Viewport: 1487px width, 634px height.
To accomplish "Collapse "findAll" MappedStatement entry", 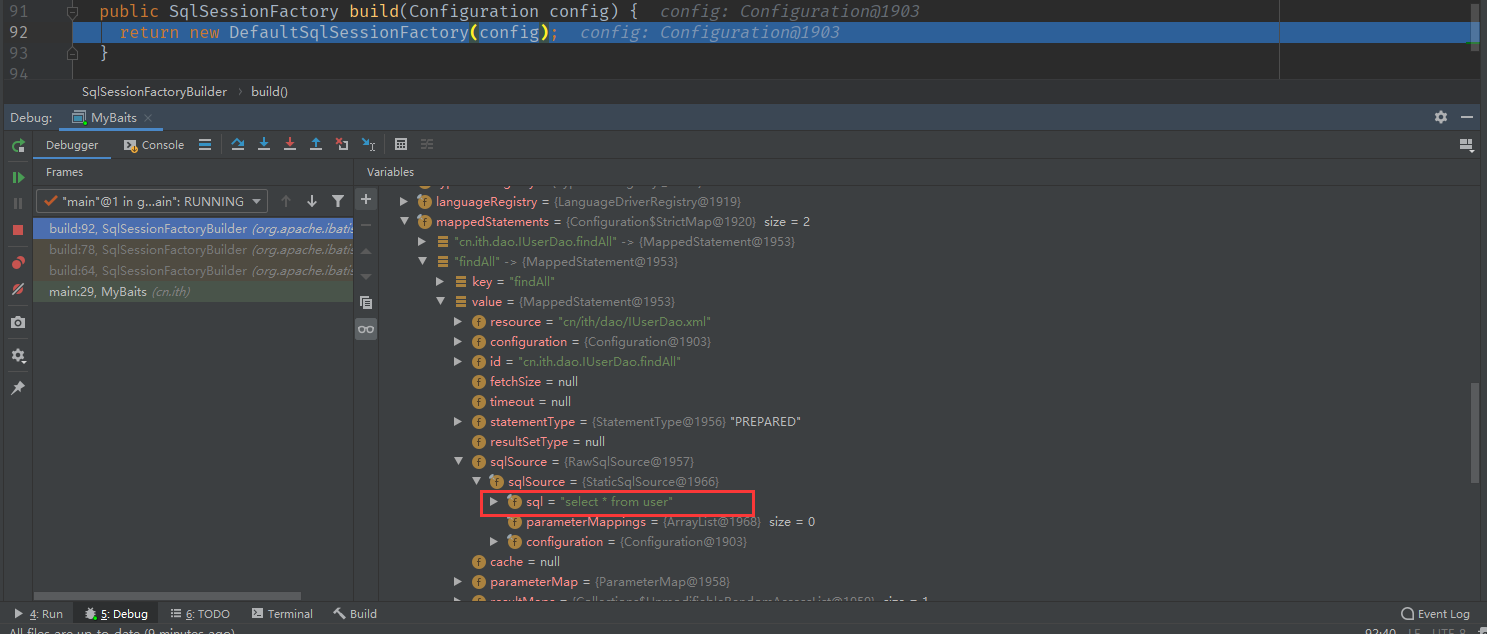I will [422, 262].
